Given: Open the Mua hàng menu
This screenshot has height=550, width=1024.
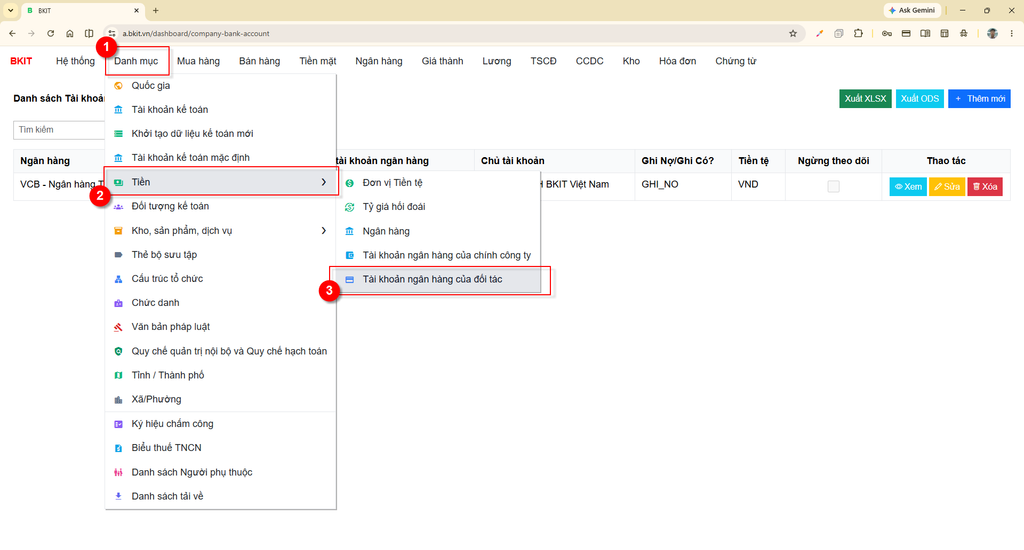Looking at the screenshot, I should coord(199,61).
